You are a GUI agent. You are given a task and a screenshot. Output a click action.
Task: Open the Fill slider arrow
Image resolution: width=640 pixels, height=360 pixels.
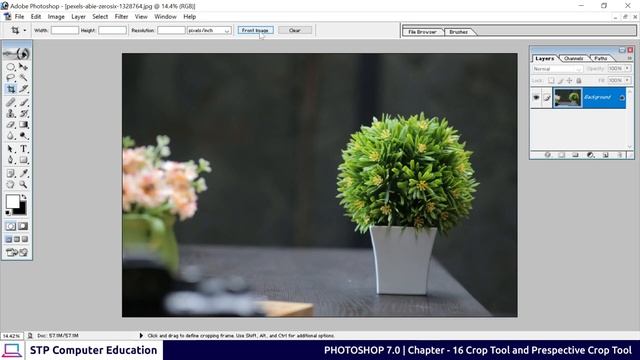pyautogui.click(x=627, y=80)
